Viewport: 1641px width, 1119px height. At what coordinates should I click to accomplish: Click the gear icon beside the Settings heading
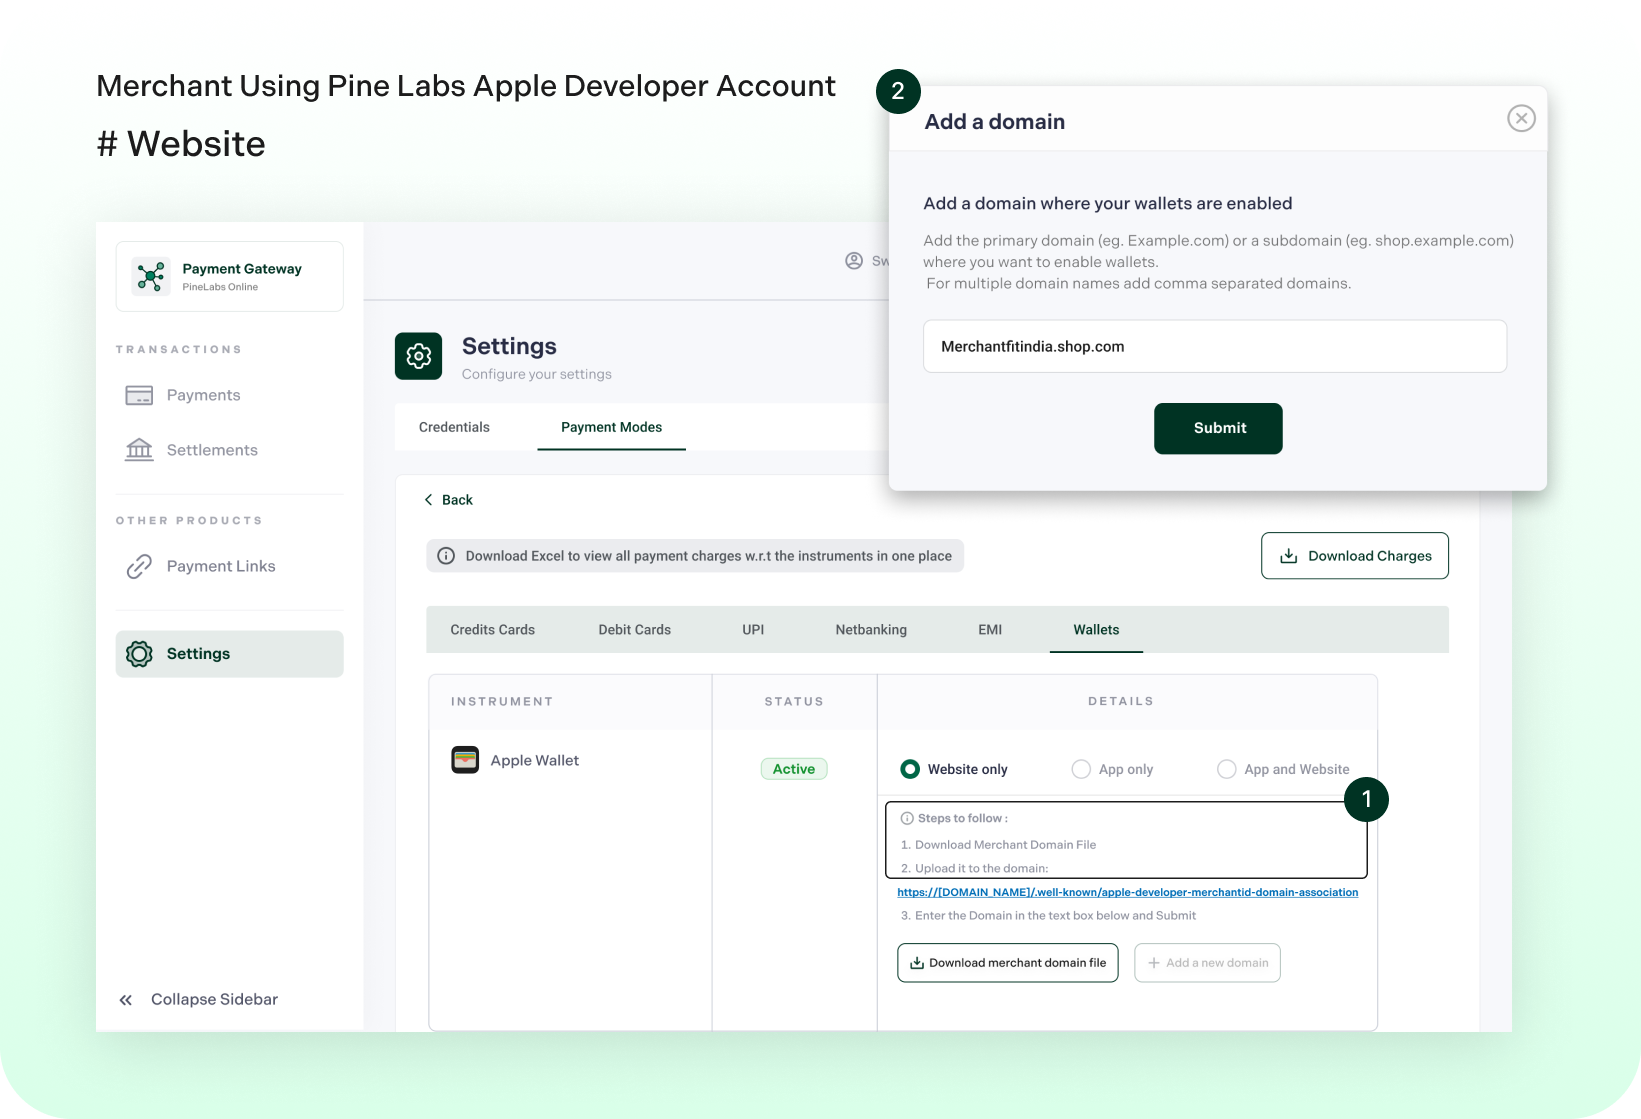pos(418,356)
